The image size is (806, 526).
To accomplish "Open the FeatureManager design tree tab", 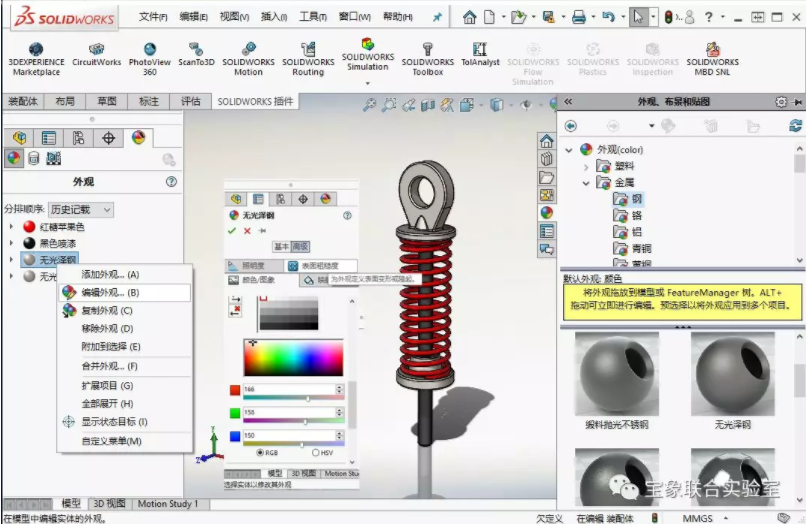I will point(20,137).
